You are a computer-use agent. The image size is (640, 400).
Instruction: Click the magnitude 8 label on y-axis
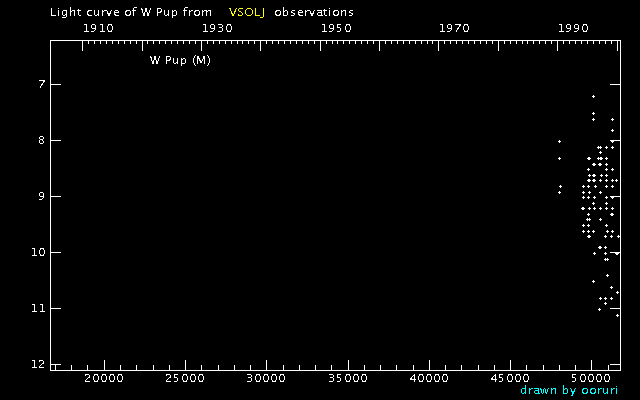pos(40,140)
